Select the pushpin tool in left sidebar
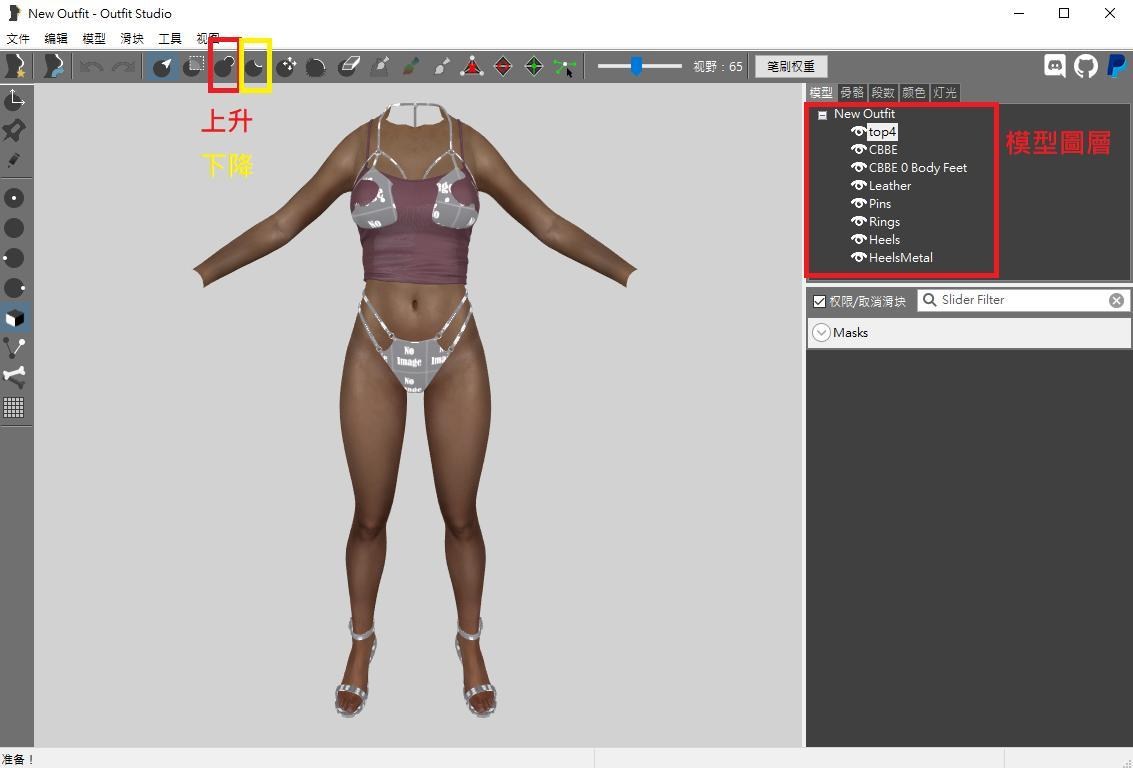 coord(14,130)
